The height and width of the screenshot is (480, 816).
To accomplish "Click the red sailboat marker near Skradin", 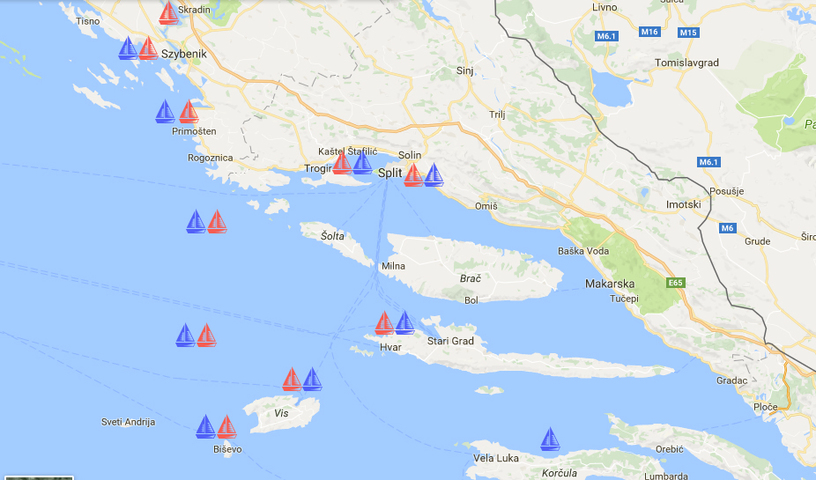I will (169, 13).
